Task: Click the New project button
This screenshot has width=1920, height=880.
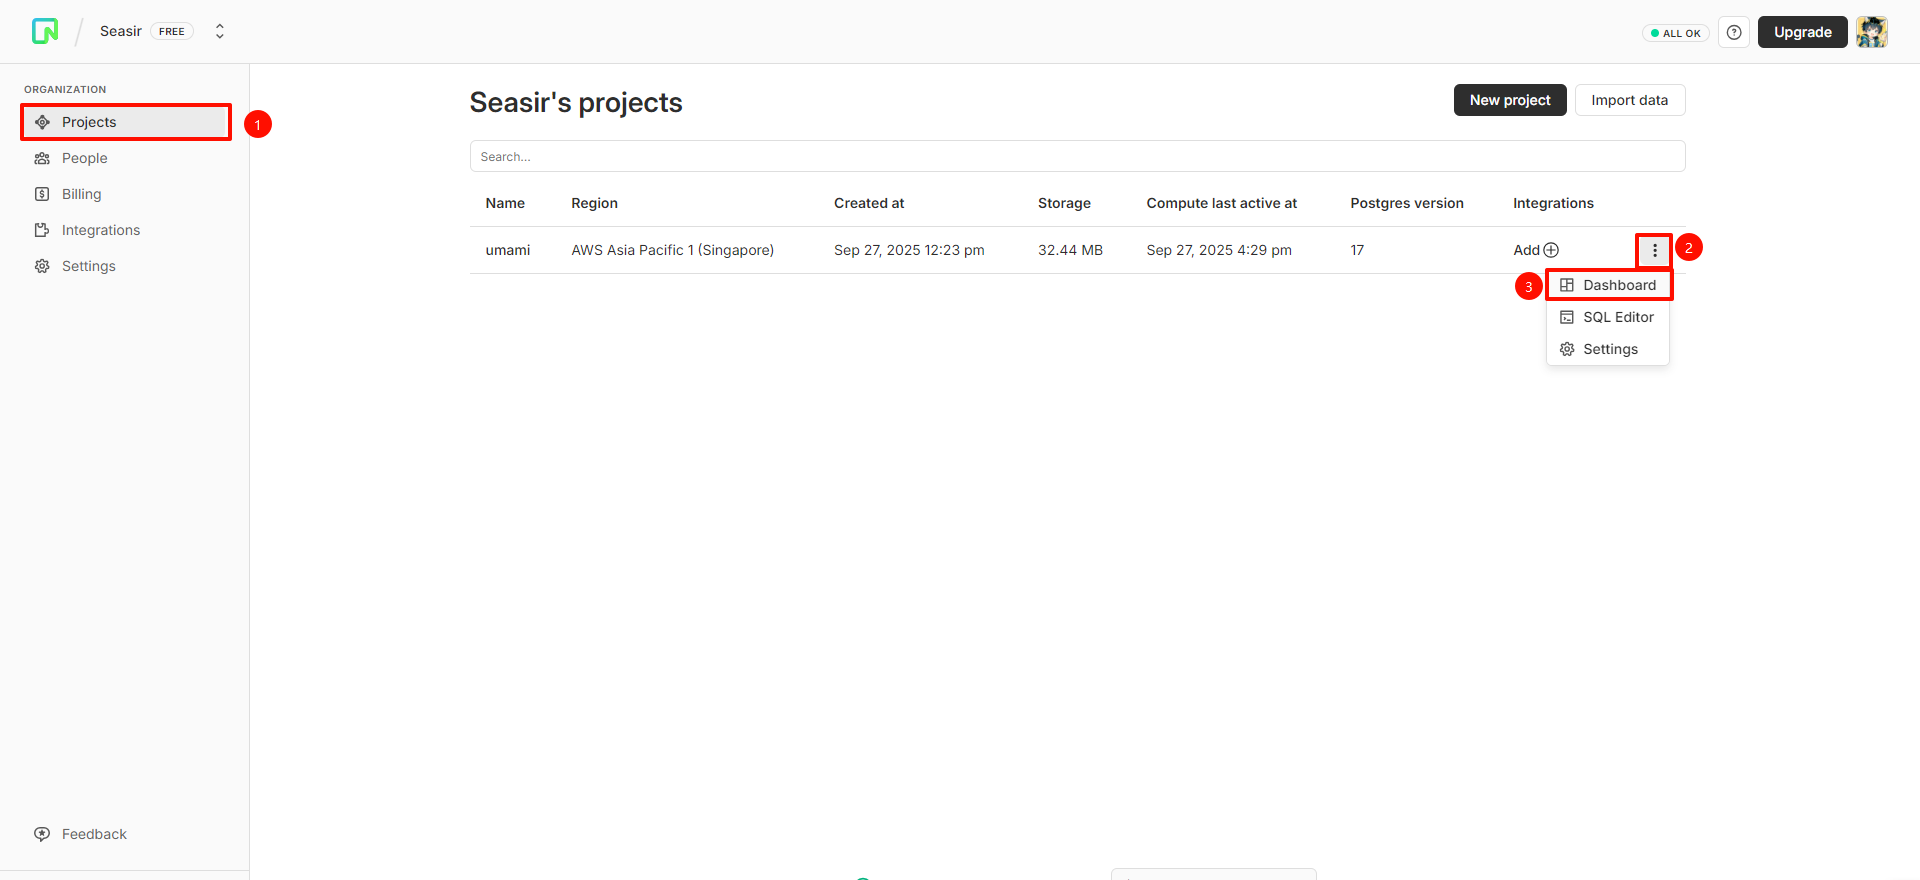Action: [x=1509, y=100]
